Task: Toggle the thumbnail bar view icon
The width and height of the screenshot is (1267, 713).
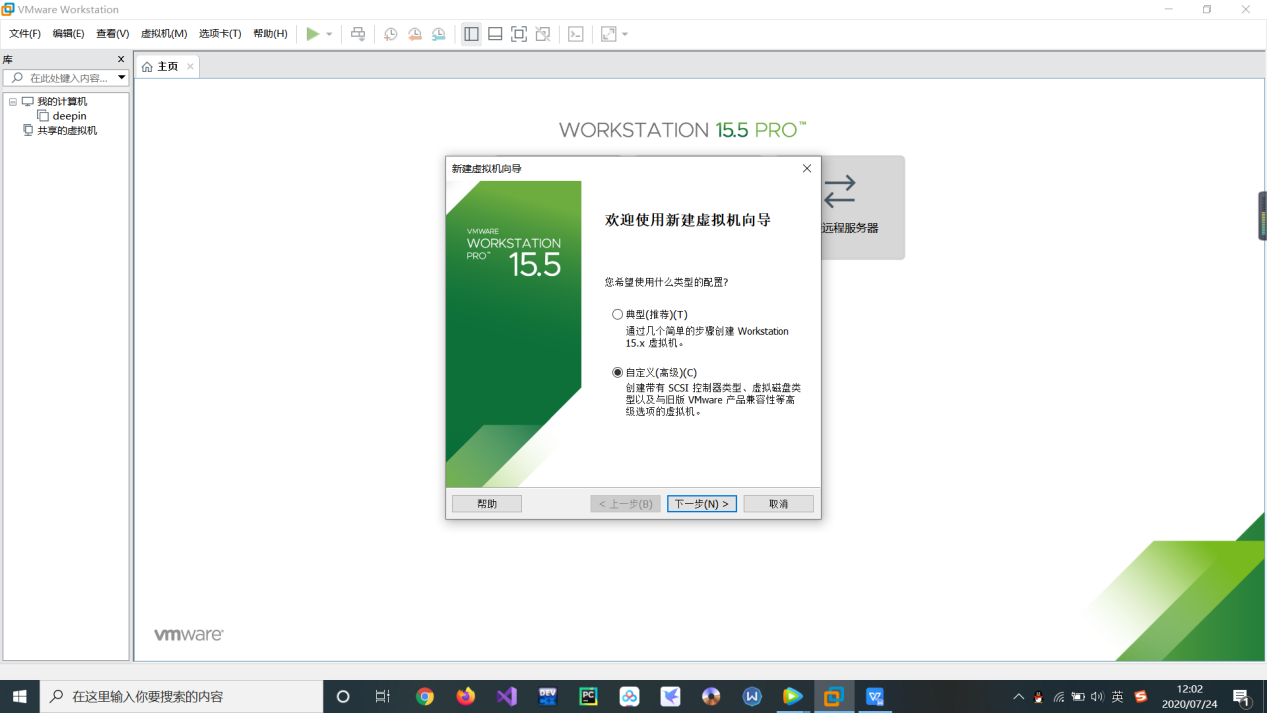Action: [495, 34]
